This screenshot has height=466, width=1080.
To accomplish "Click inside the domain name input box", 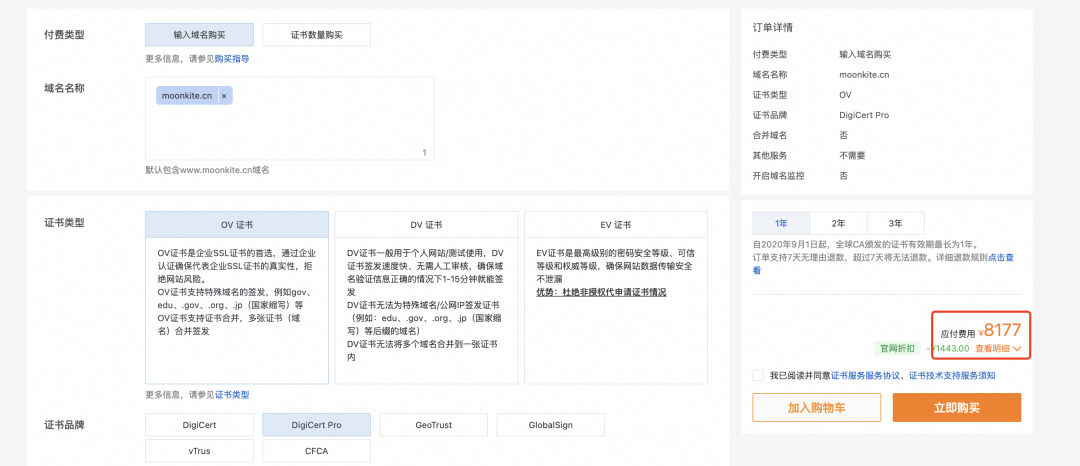I will coord(289,118).
